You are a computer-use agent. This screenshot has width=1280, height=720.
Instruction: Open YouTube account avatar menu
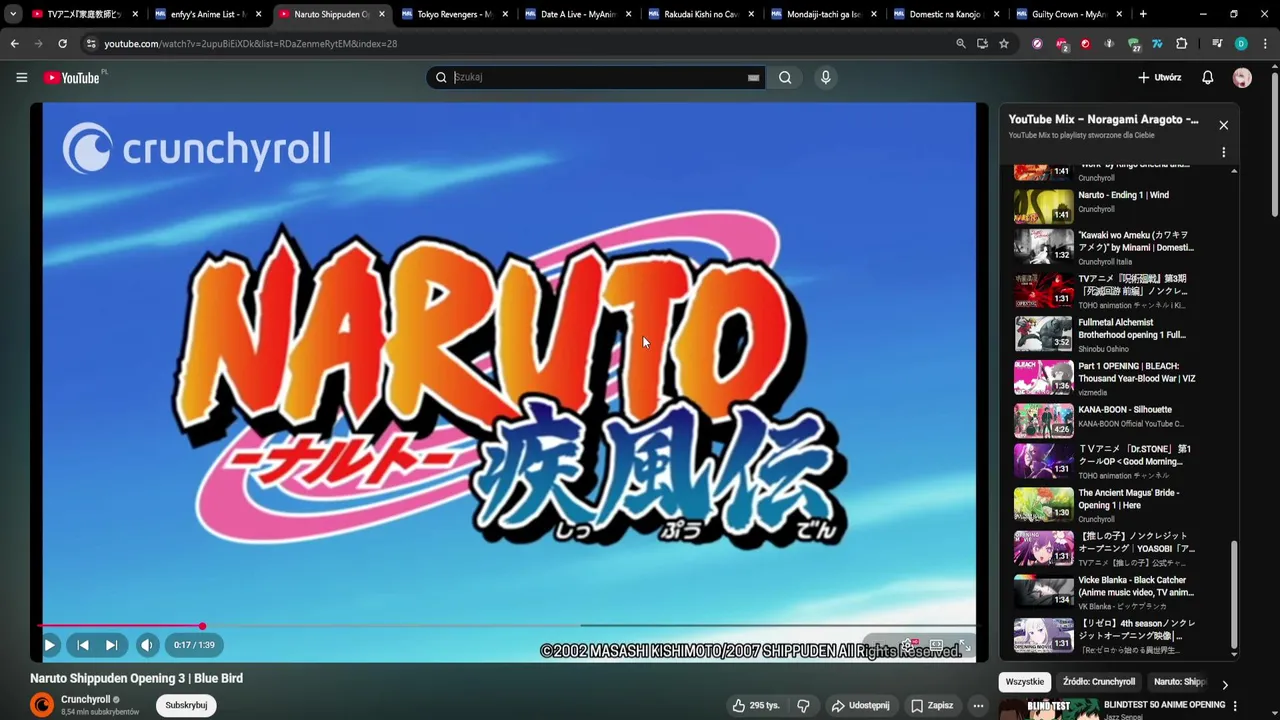(1242, 77)
